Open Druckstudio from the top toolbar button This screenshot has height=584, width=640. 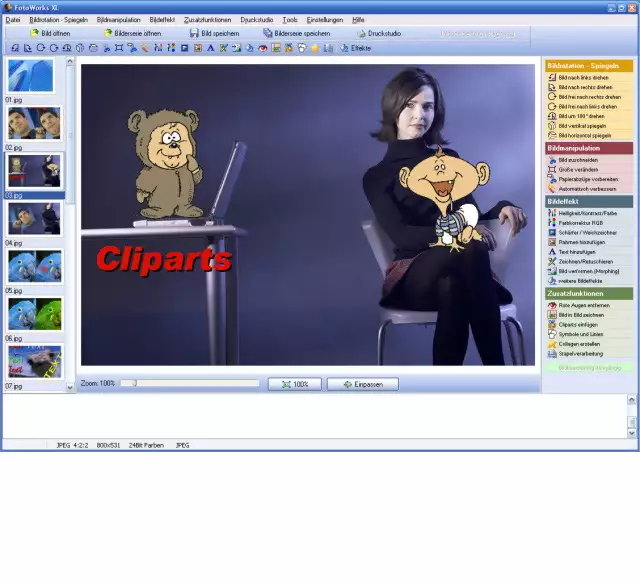pyautogui.click(x=379, y=33)
